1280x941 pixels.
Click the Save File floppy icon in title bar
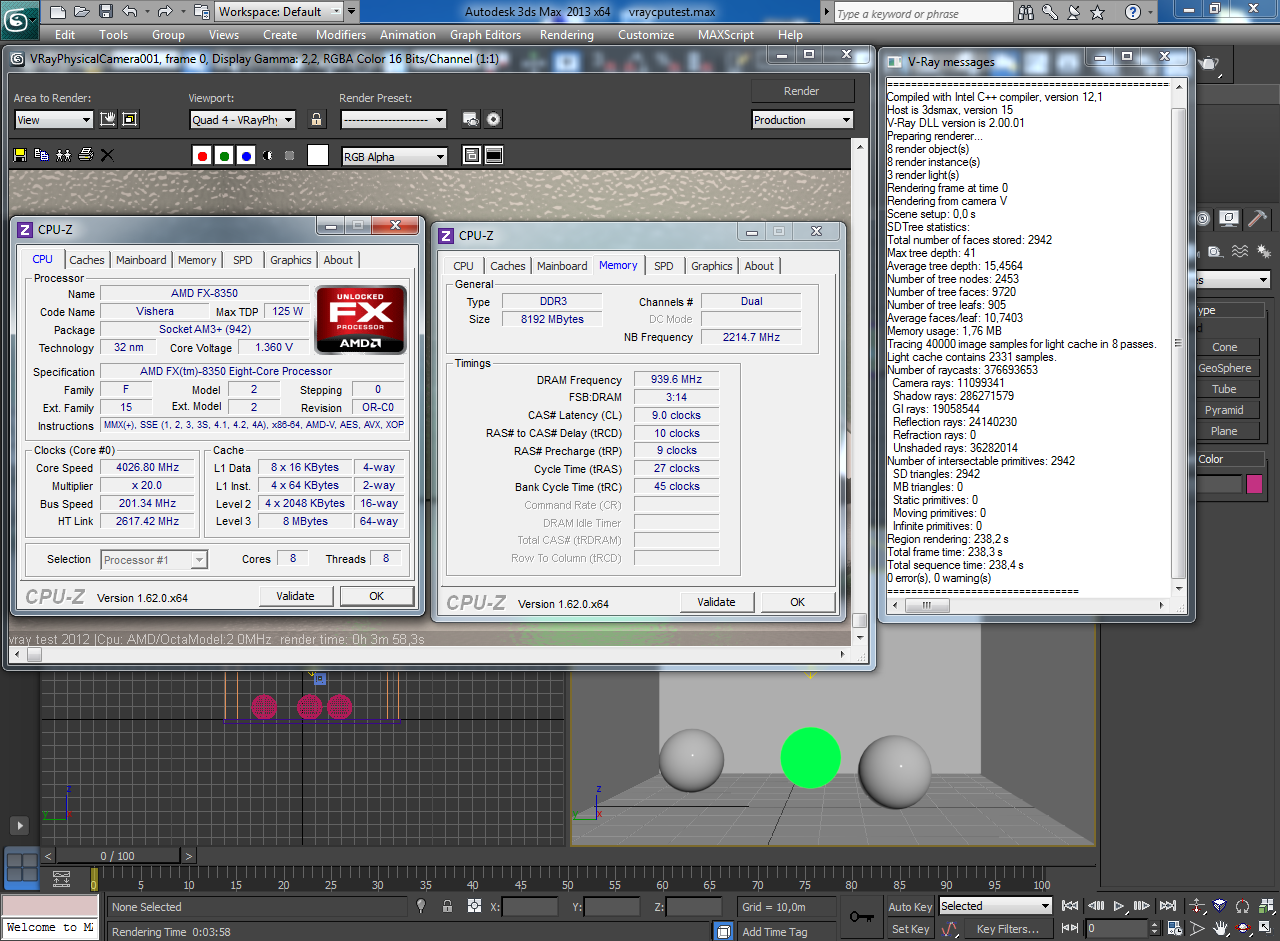(106, 12)
